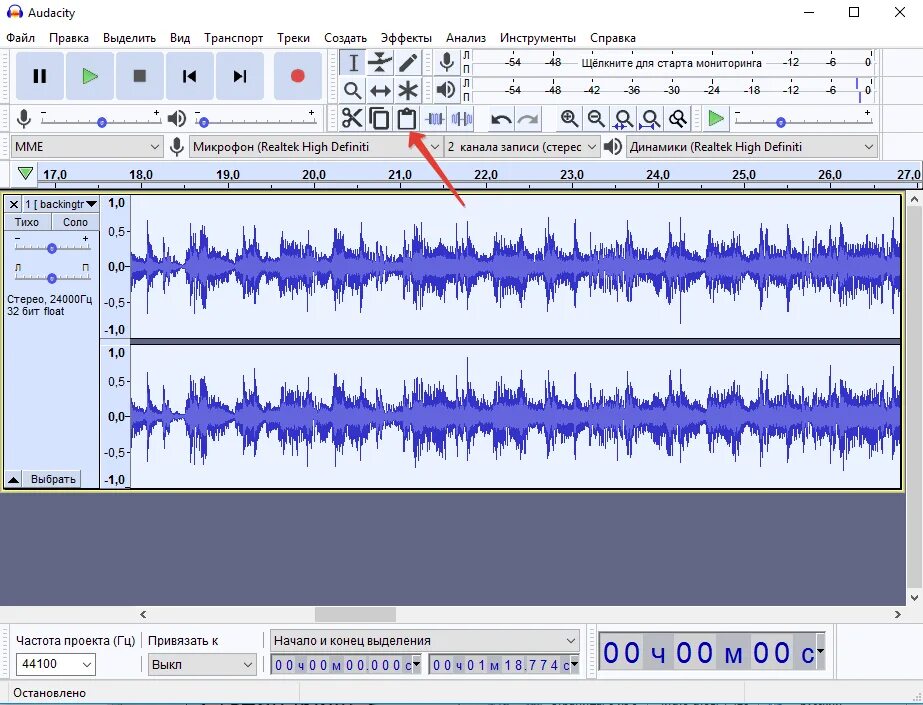Click the play-at-speed slider
Screen dimensions: 923x705
click(803, 121)
